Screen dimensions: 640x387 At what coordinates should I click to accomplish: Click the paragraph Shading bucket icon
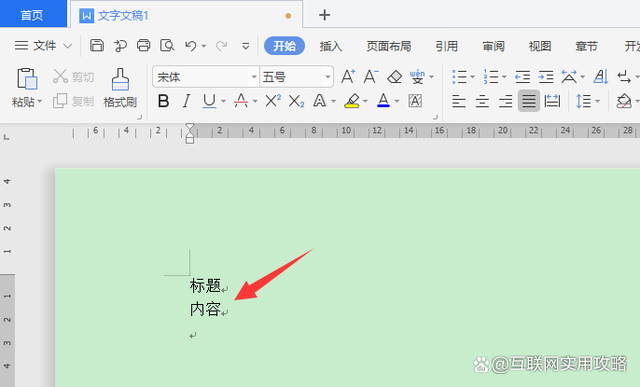point(624,101)
